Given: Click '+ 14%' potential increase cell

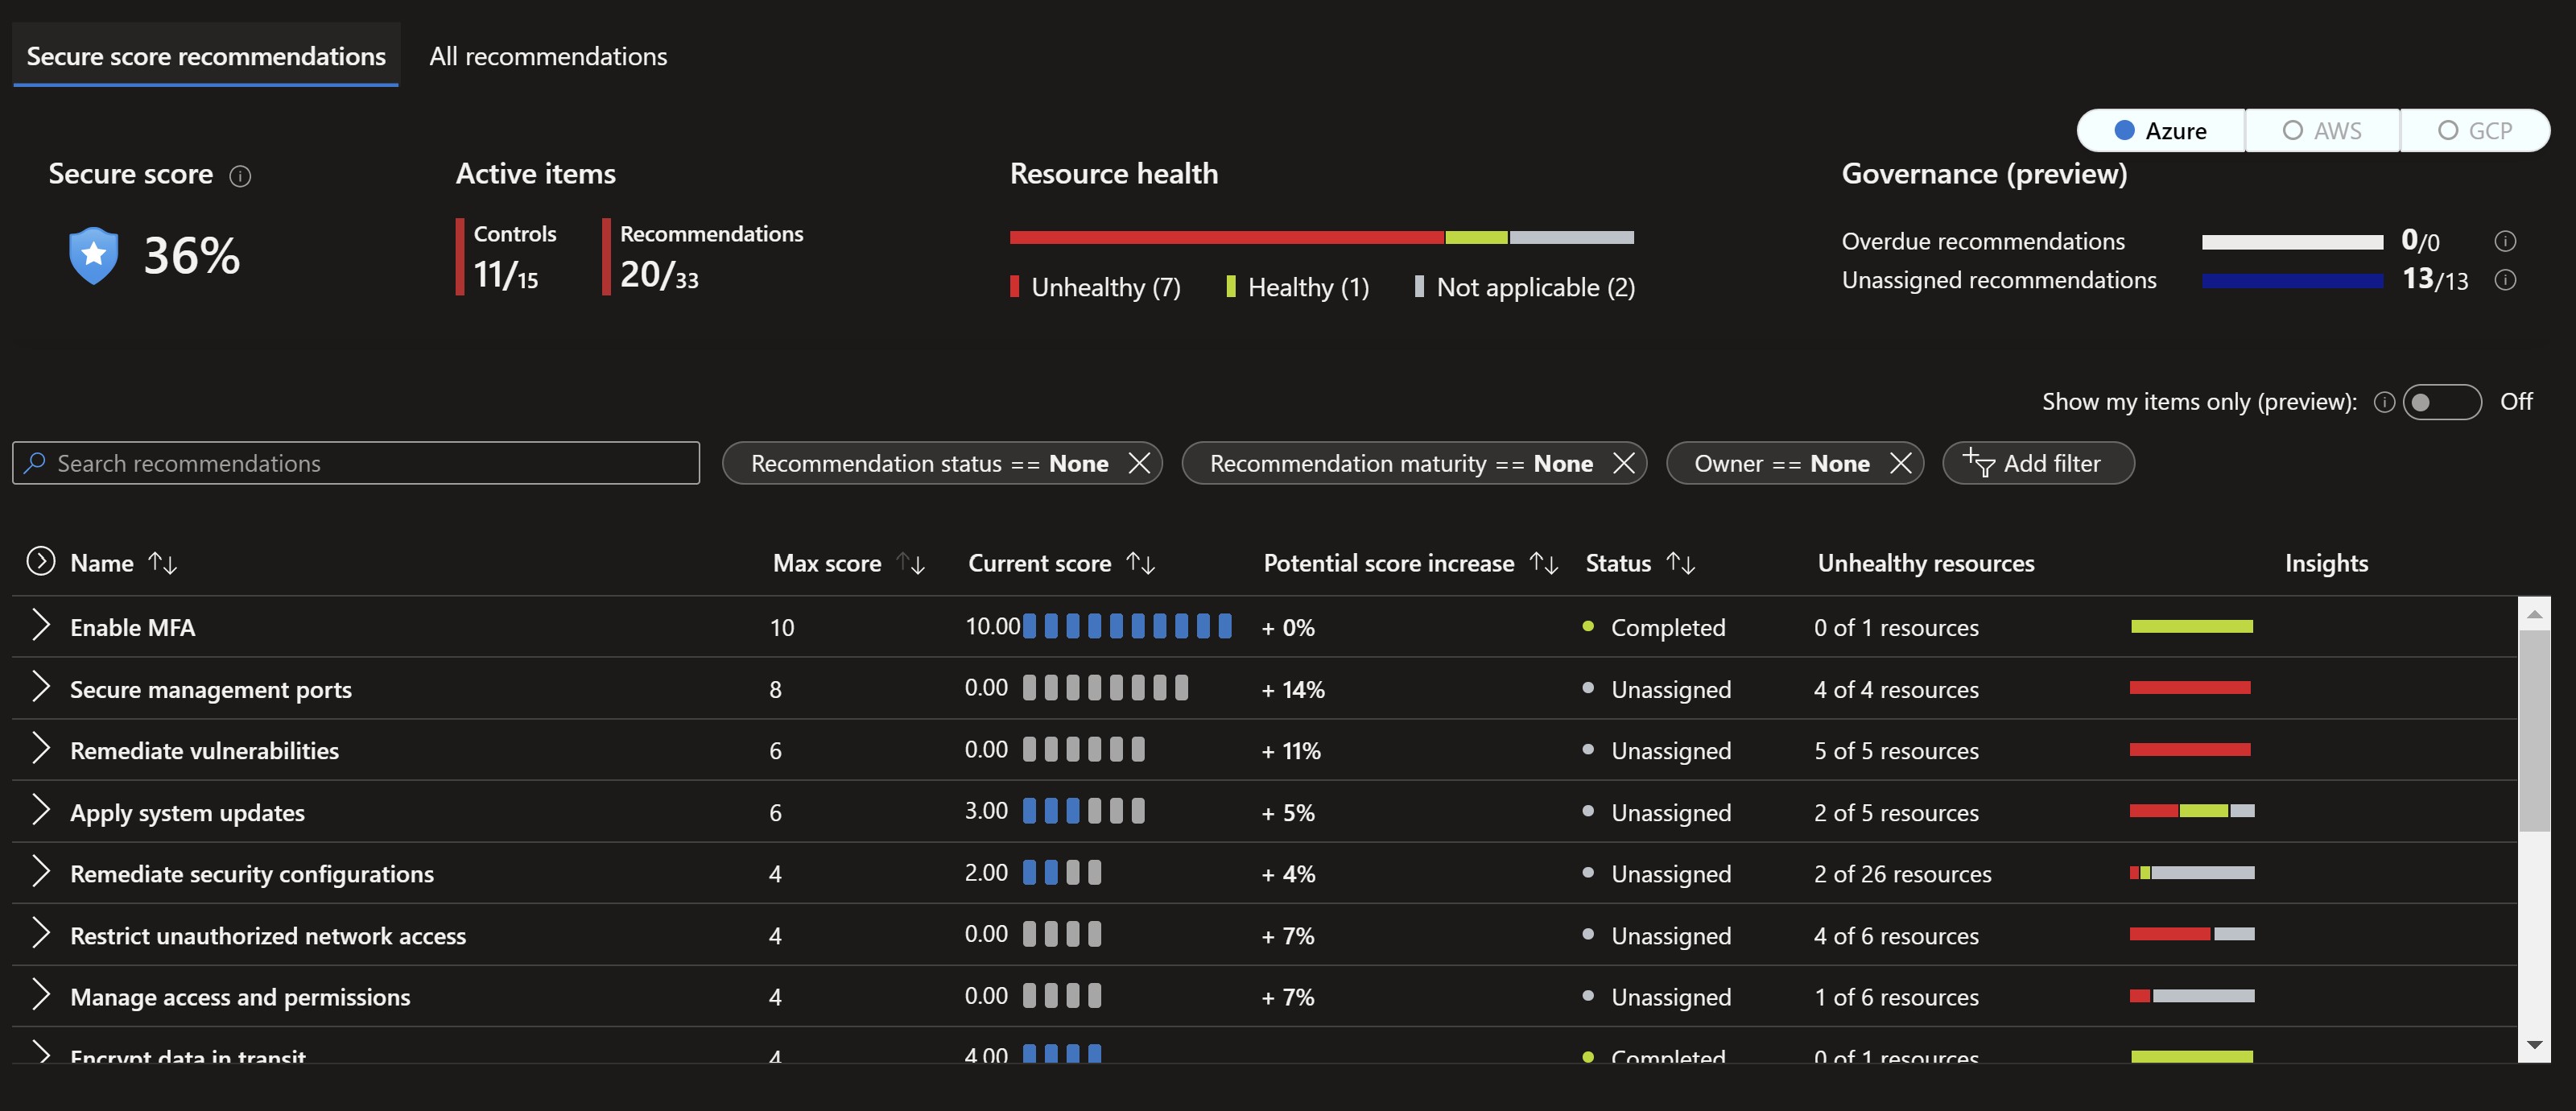Looking at the screenshot, I should coord(1292,690).
